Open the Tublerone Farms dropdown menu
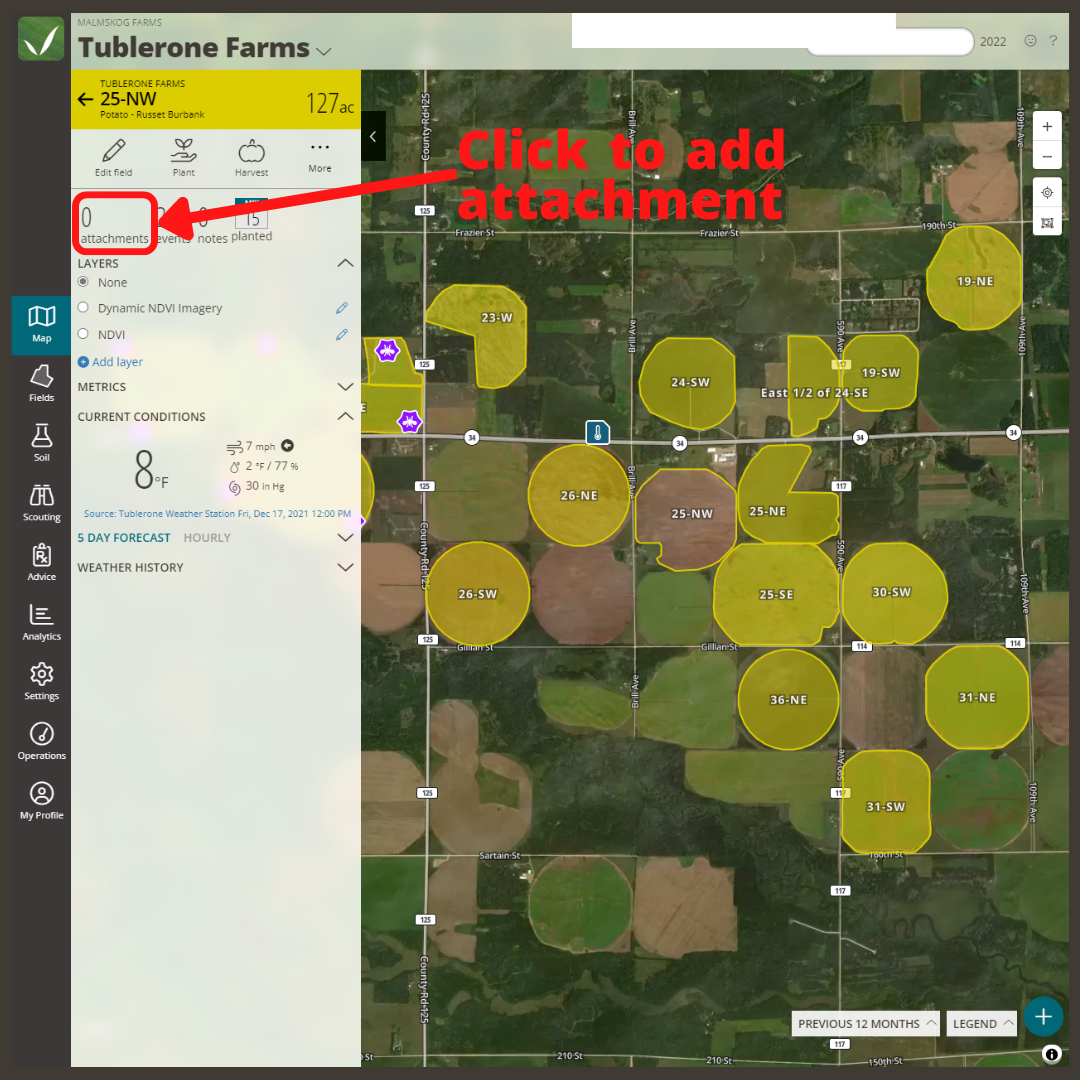 tap(323, 48)
